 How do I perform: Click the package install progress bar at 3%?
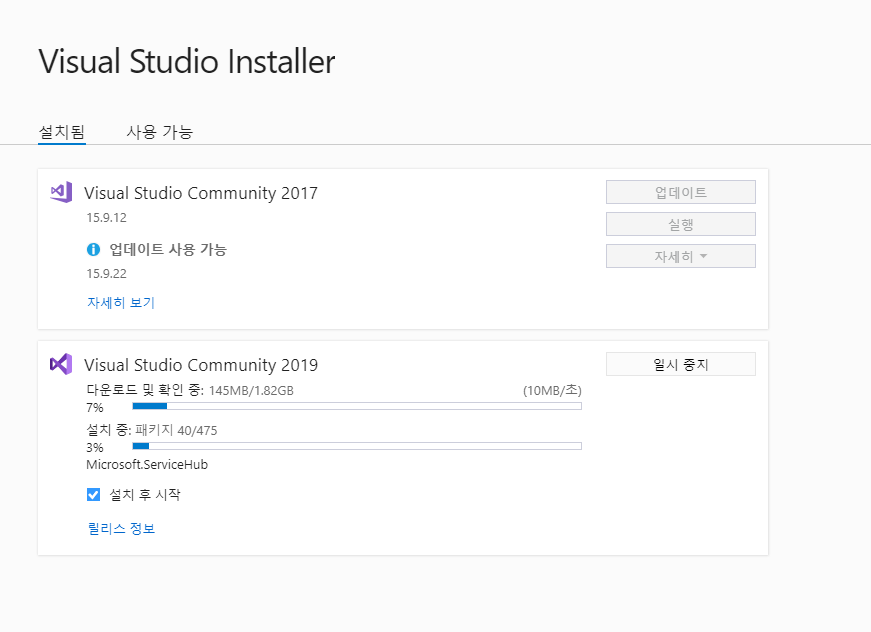click(357, 446)
